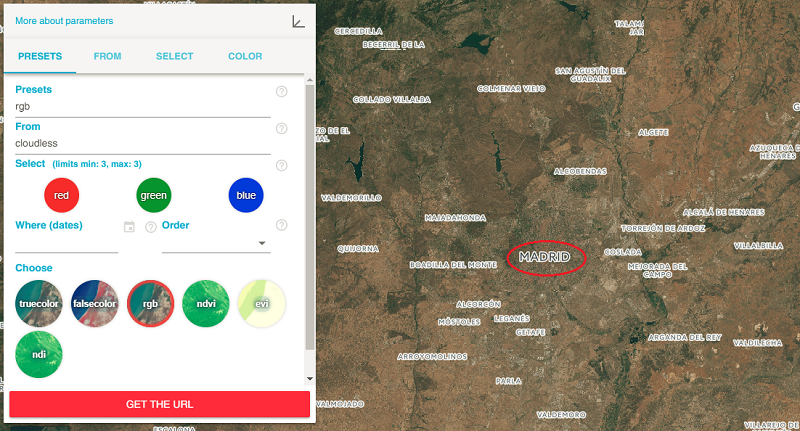The image size is (800, 431).
Task: Click the LEGANÉS map label
Action: click(x=512, y=318)
